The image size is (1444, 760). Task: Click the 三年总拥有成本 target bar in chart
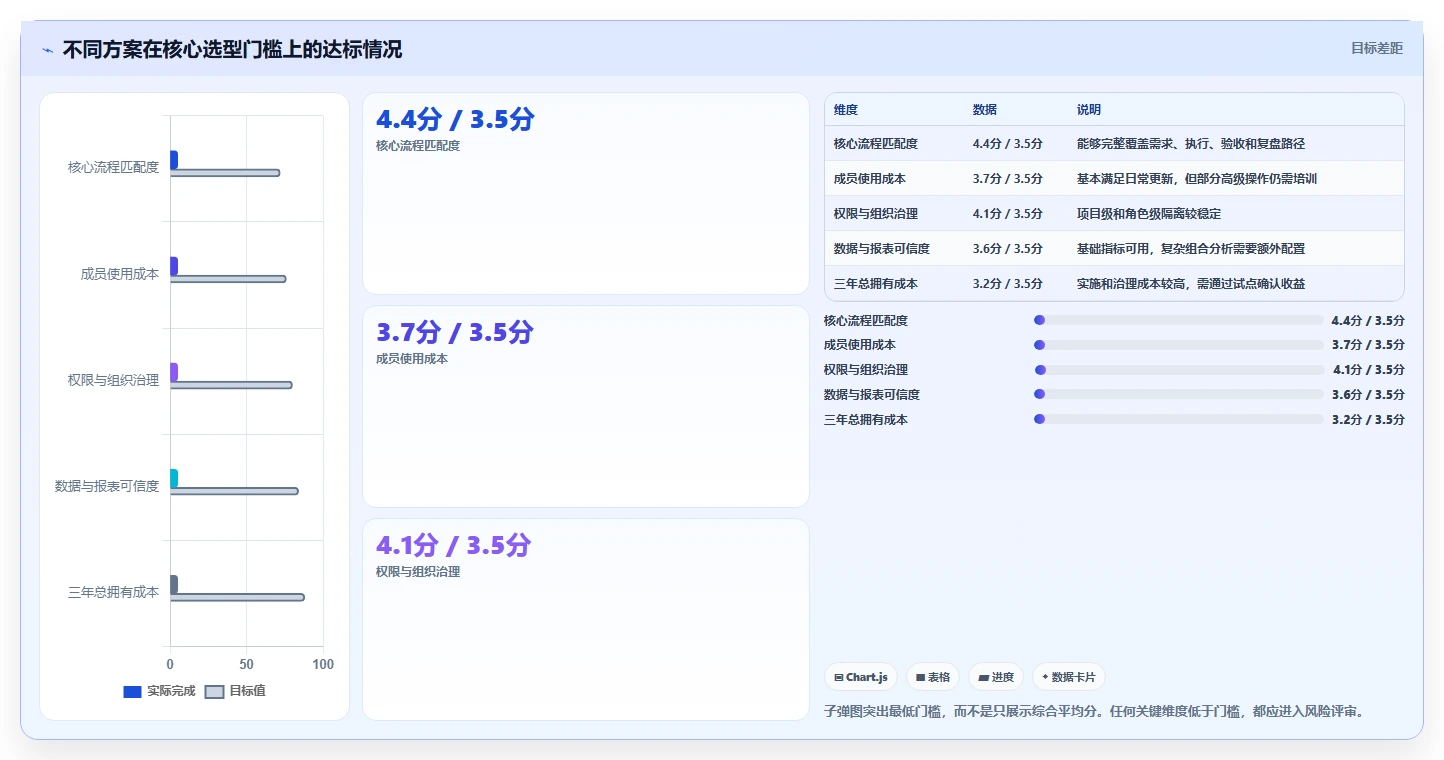tap(237, 597)
